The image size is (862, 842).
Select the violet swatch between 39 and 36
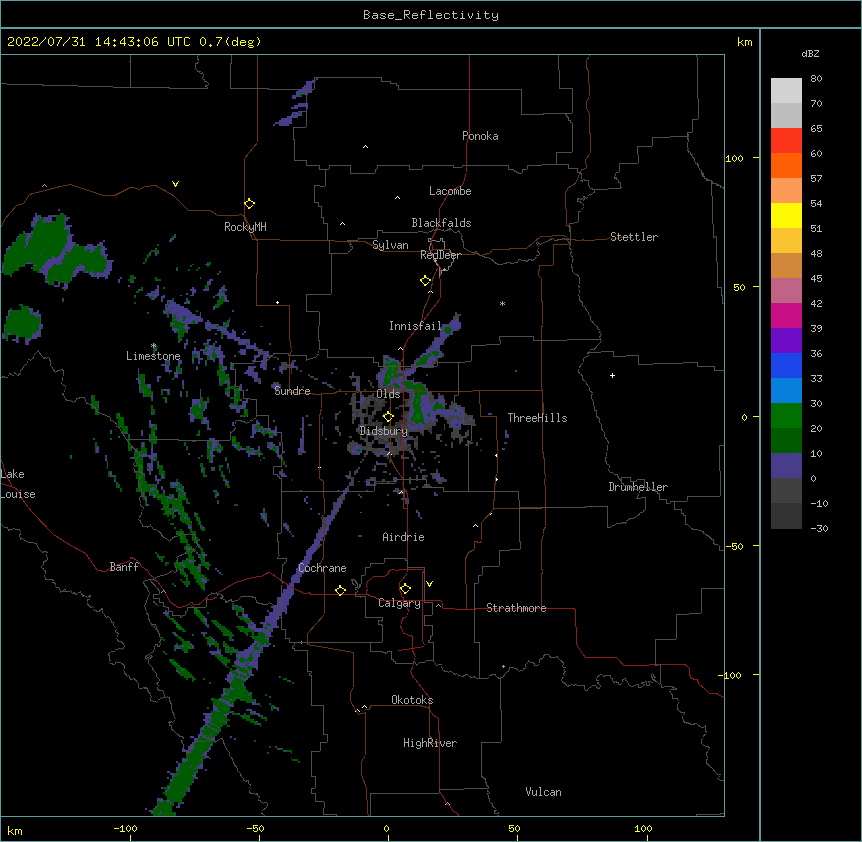[x=786, y=341]
